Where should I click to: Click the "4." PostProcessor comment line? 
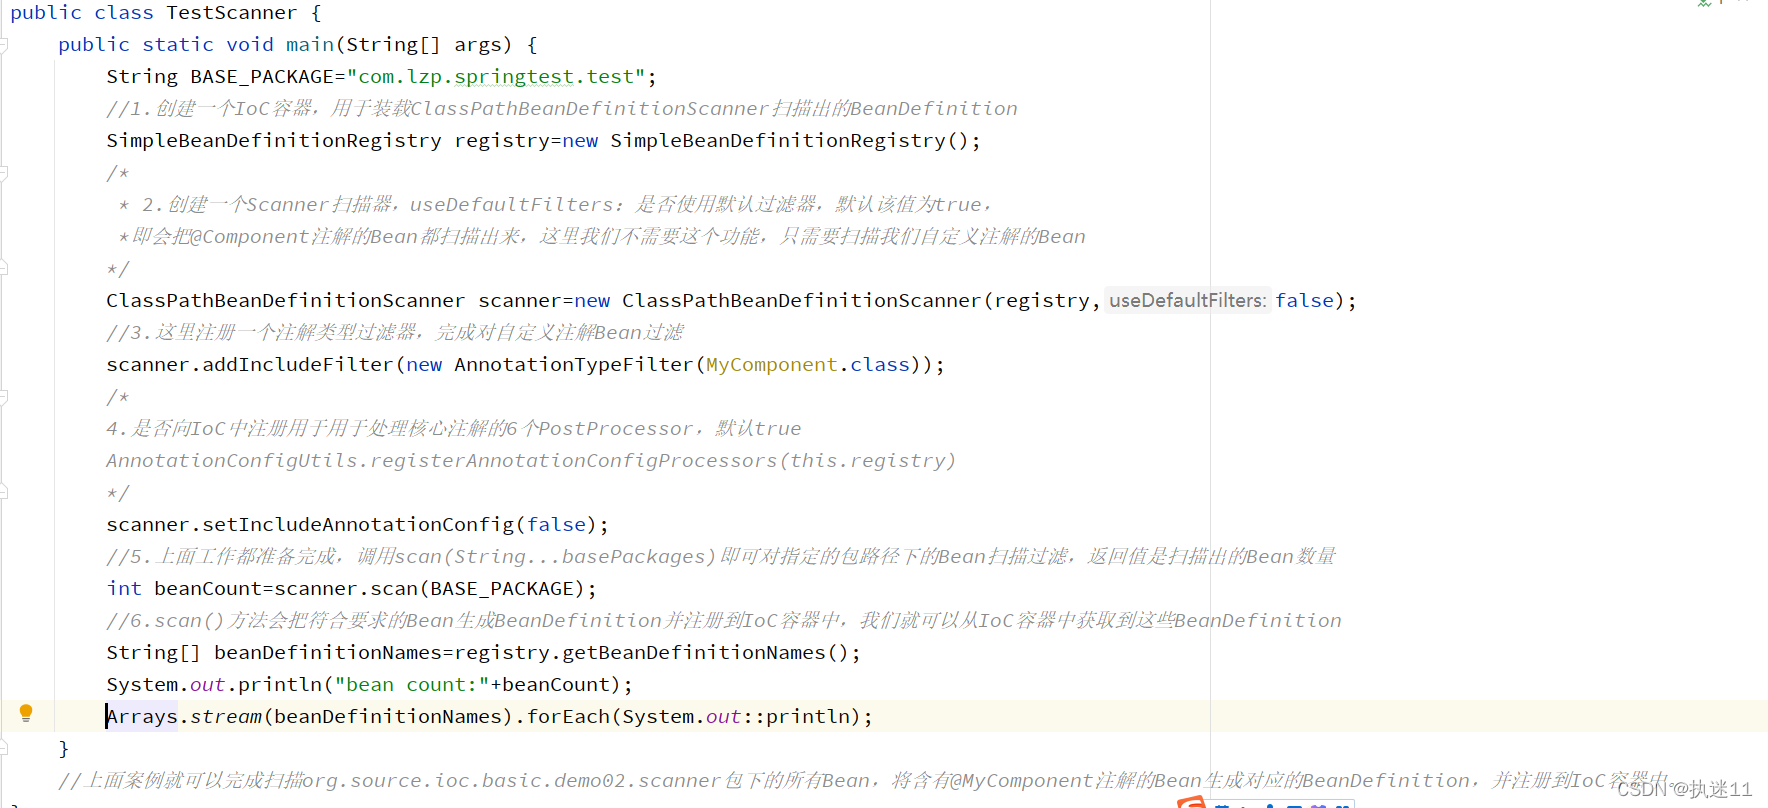click(454, 429)
